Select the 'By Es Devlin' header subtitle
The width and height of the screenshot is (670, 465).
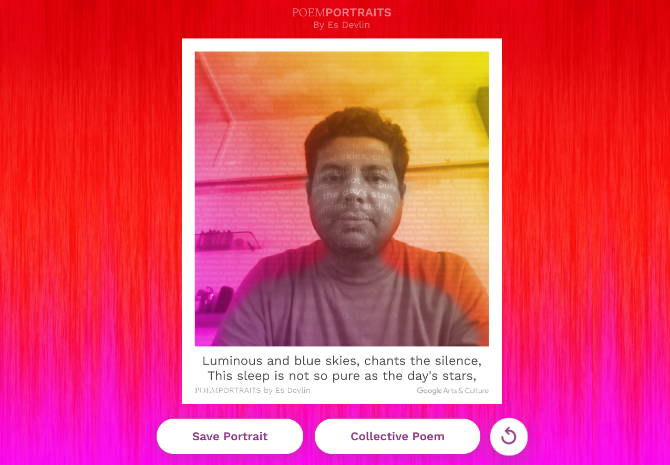tap(341, 25)
